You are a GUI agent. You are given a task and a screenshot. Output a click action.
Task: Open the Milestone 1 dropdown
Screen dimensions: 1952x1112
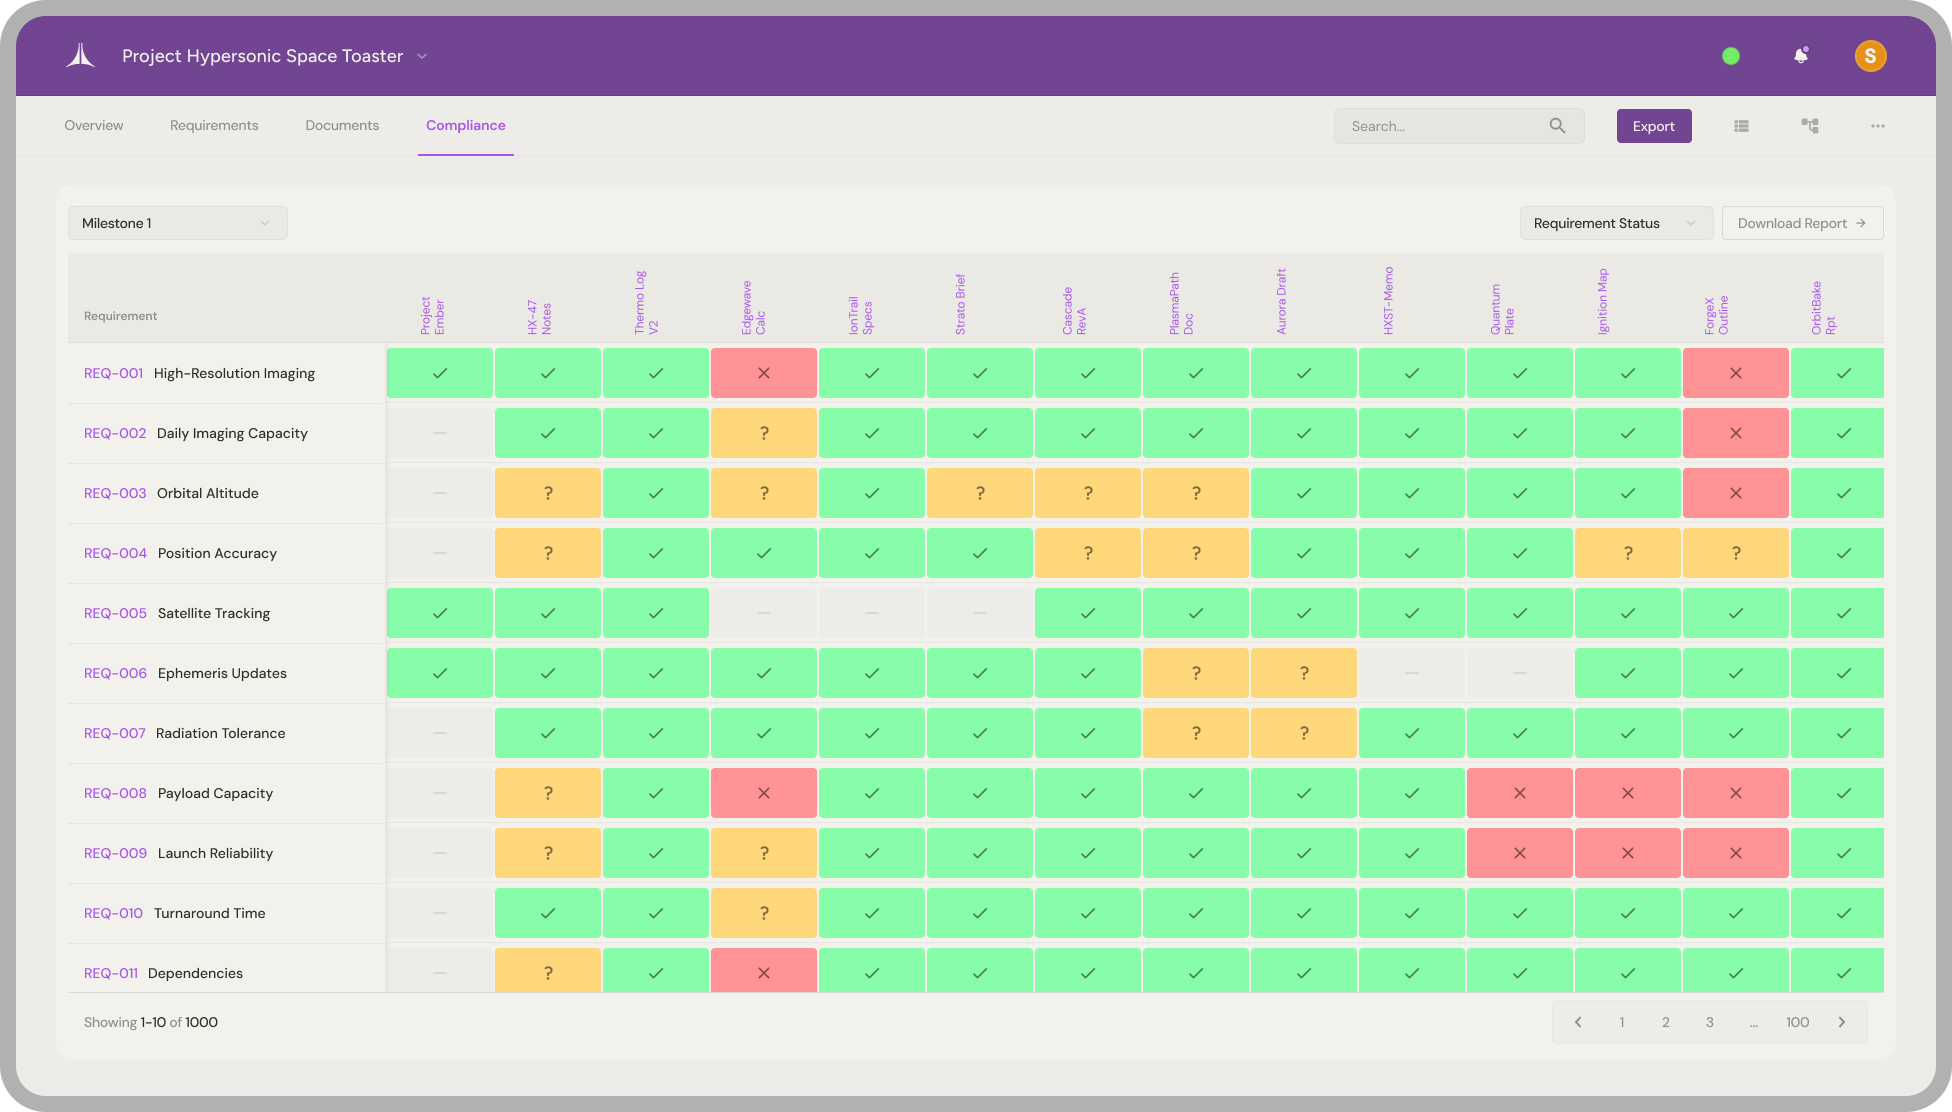[x=177, y=223]
